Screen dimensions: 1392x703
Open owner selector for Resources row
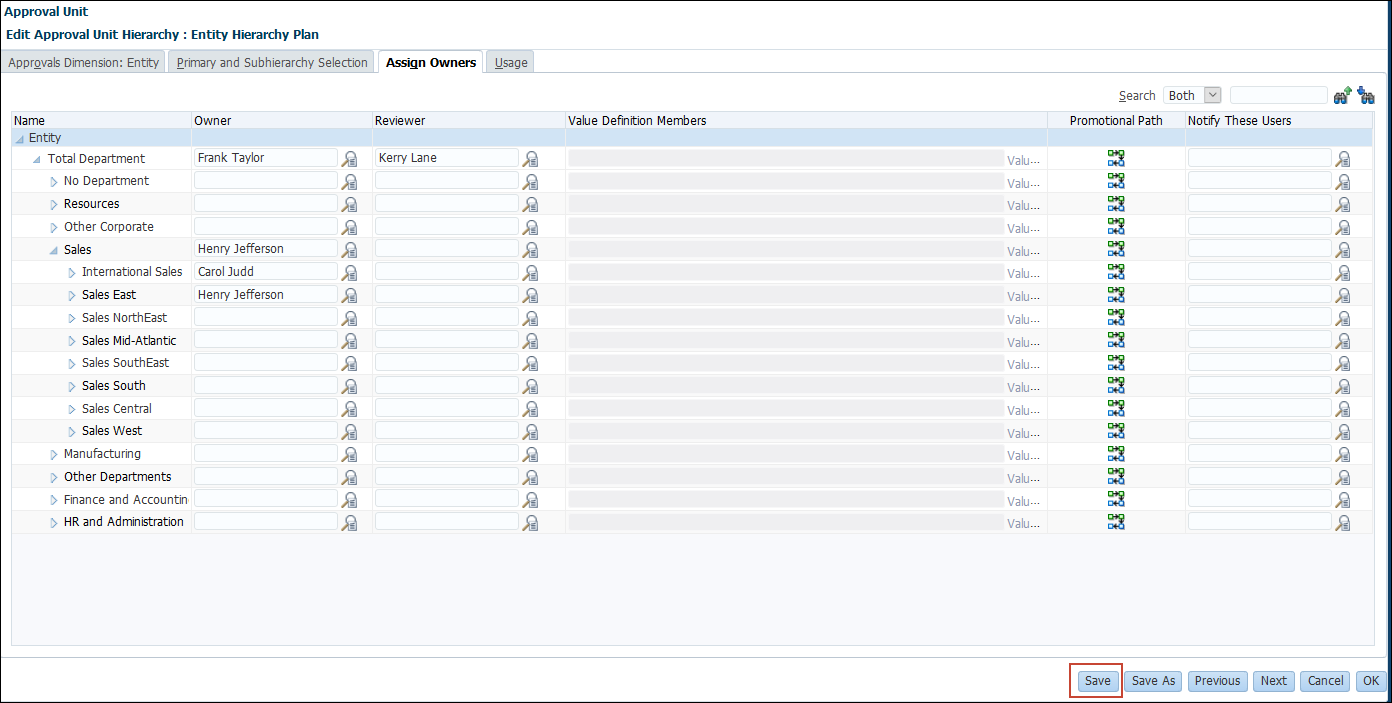pos(350,205)
